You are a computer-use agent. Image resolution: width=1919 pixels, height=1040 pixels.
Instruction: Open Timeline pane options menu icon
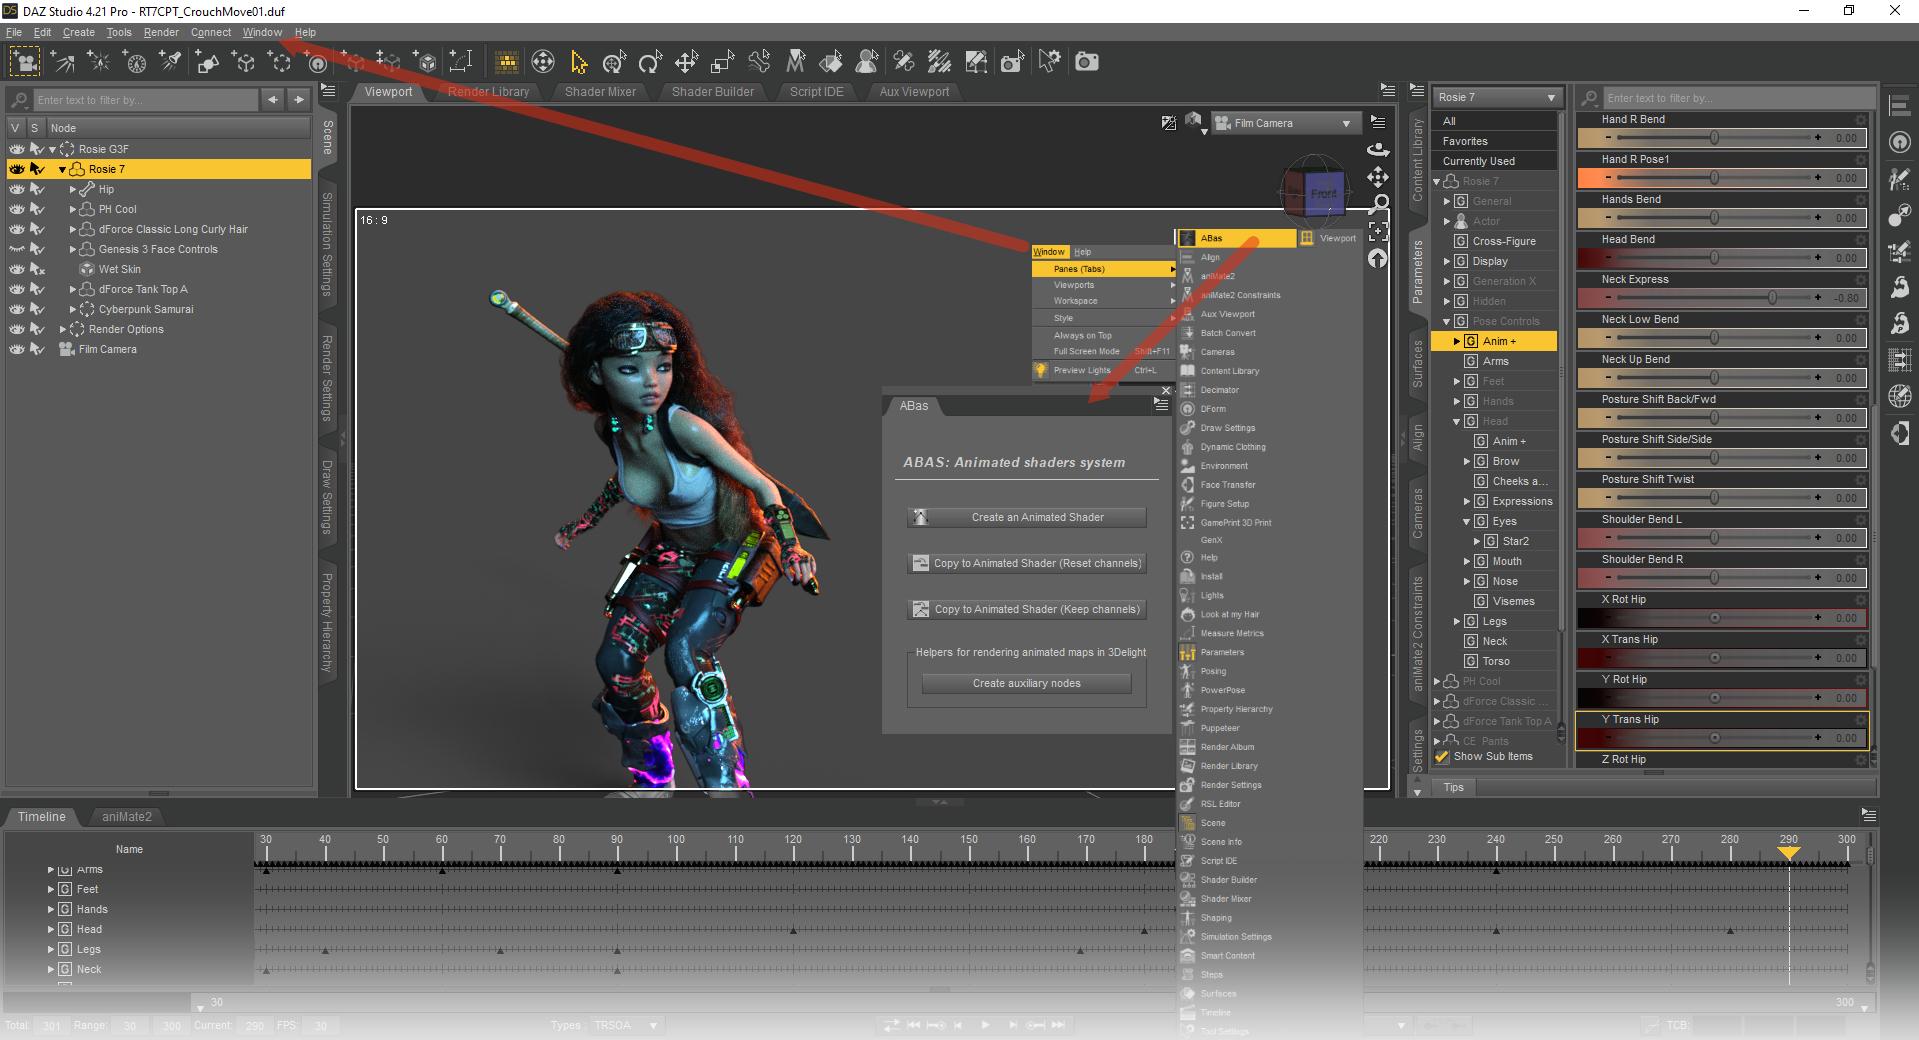click(x=1869, y=816)
